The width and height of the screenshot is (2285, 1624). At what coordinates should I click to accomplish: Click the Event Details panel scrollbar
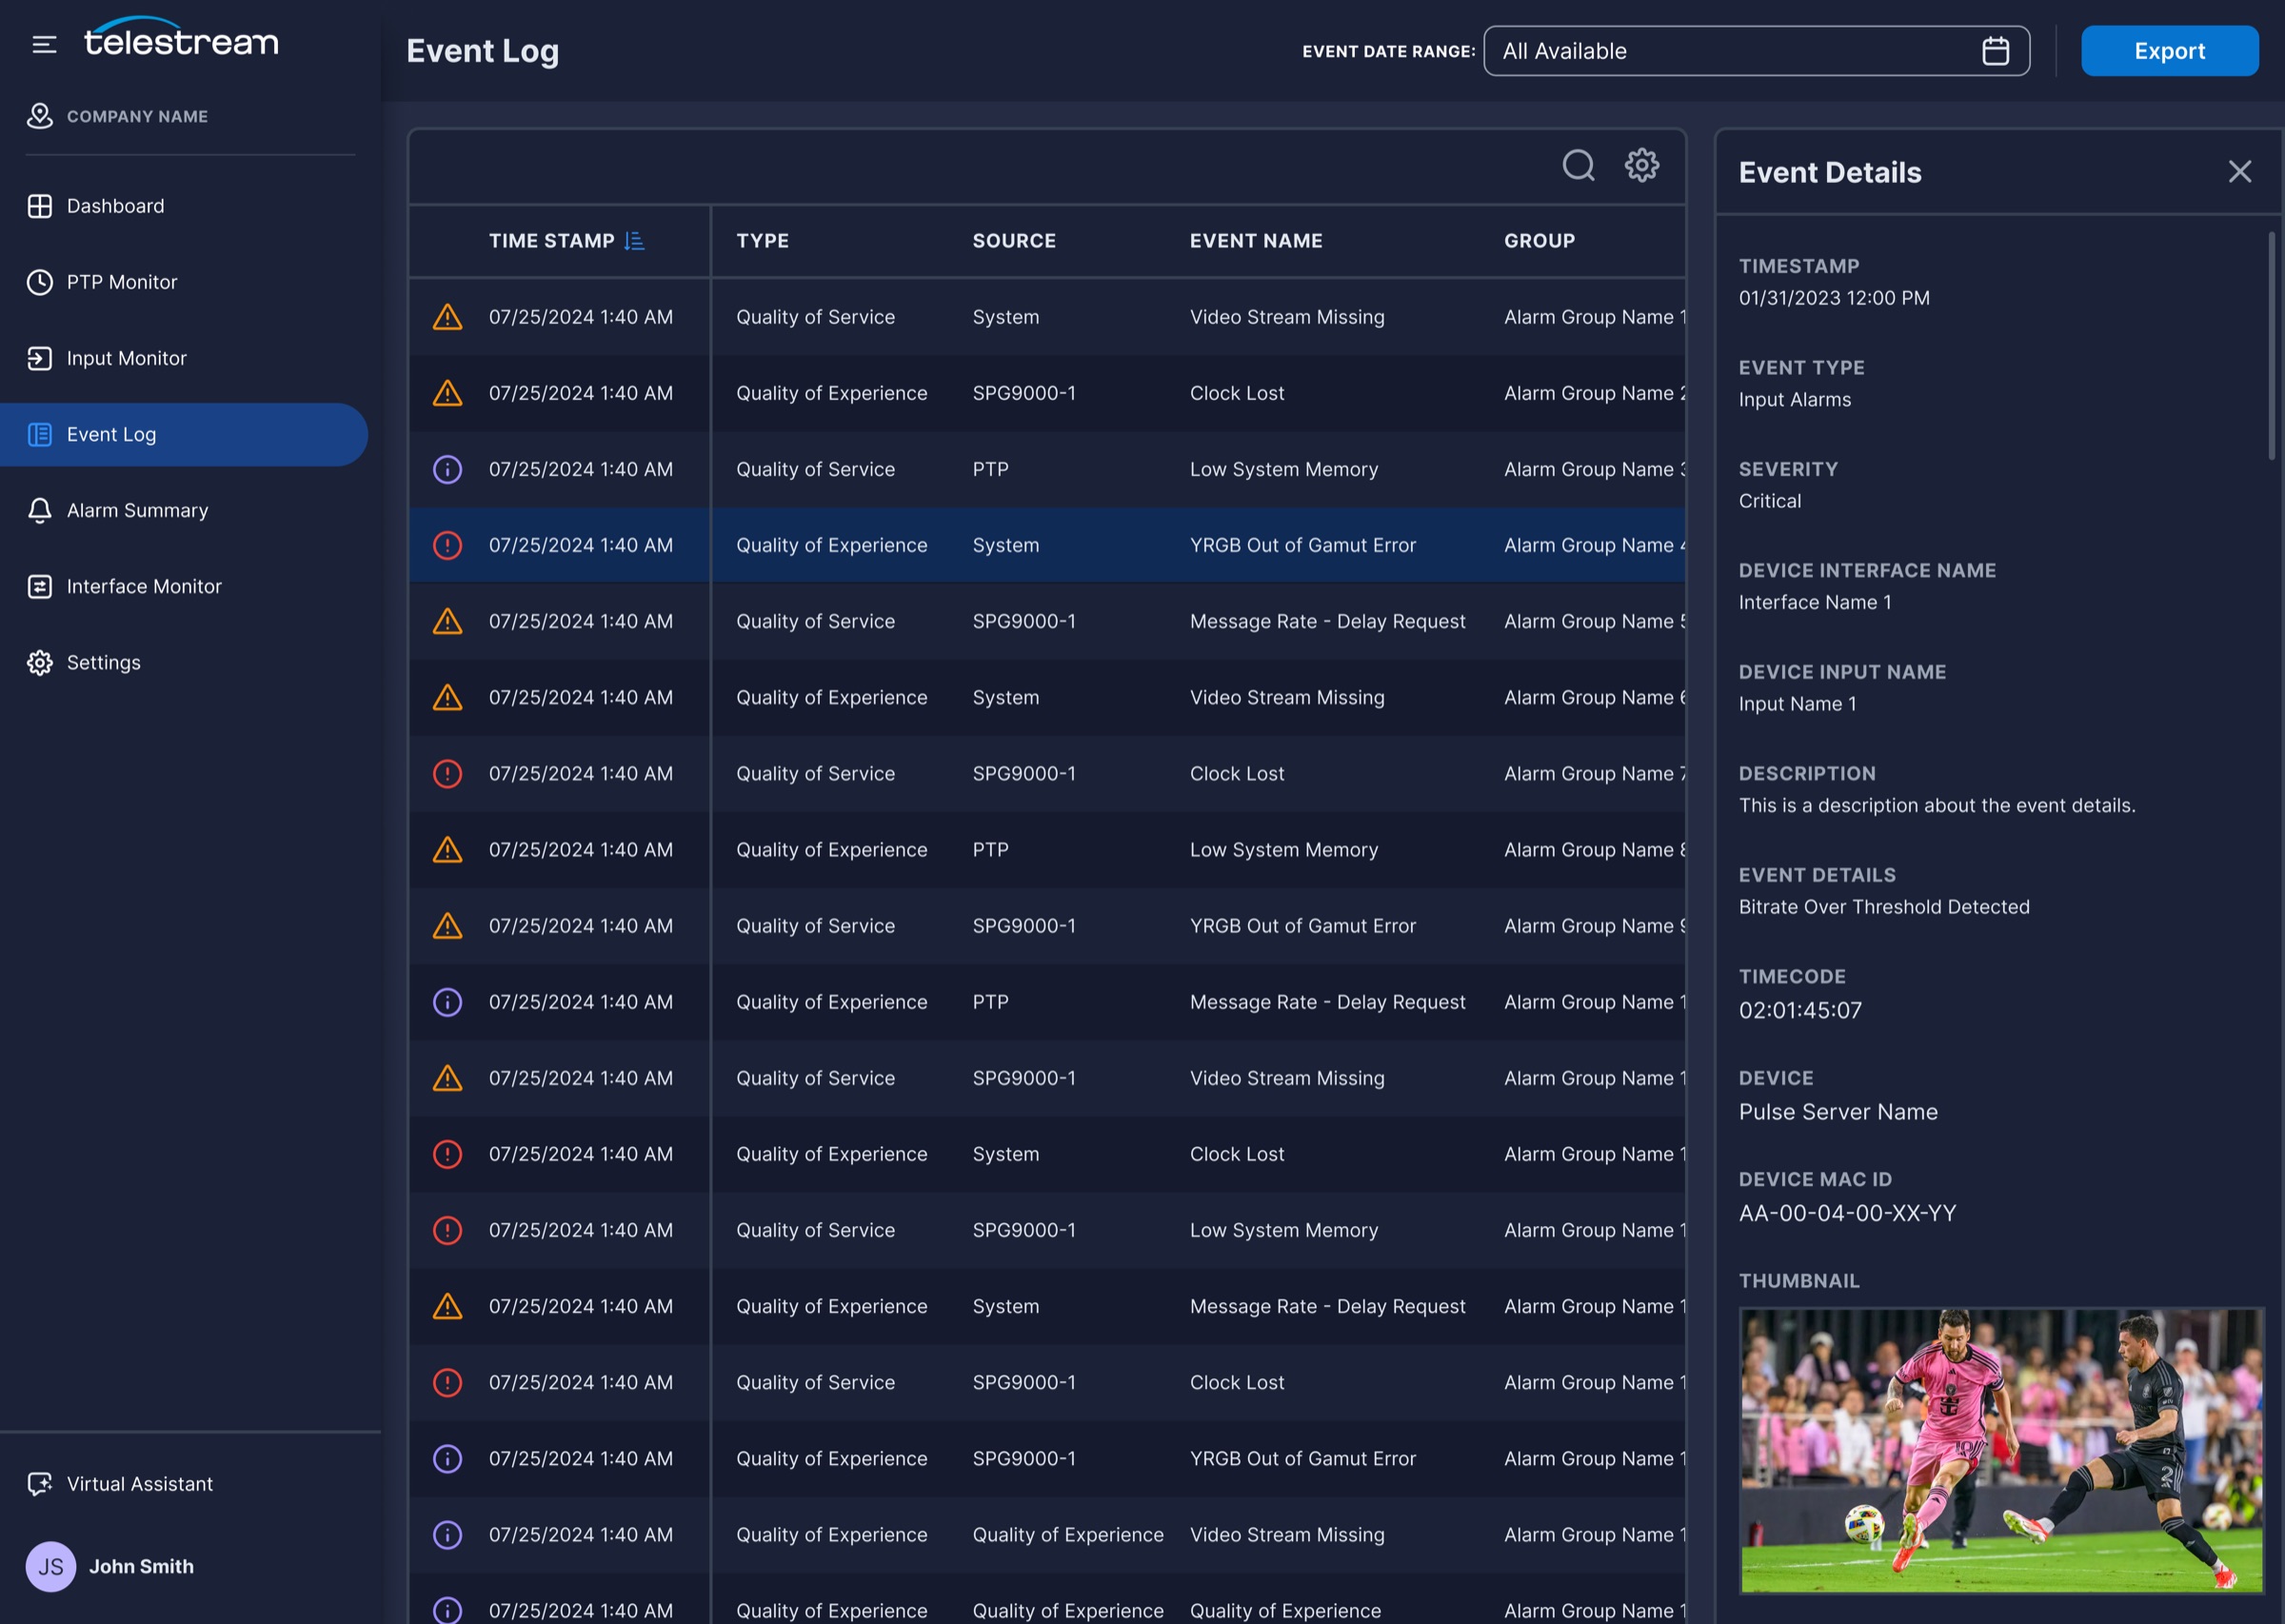2271,346
